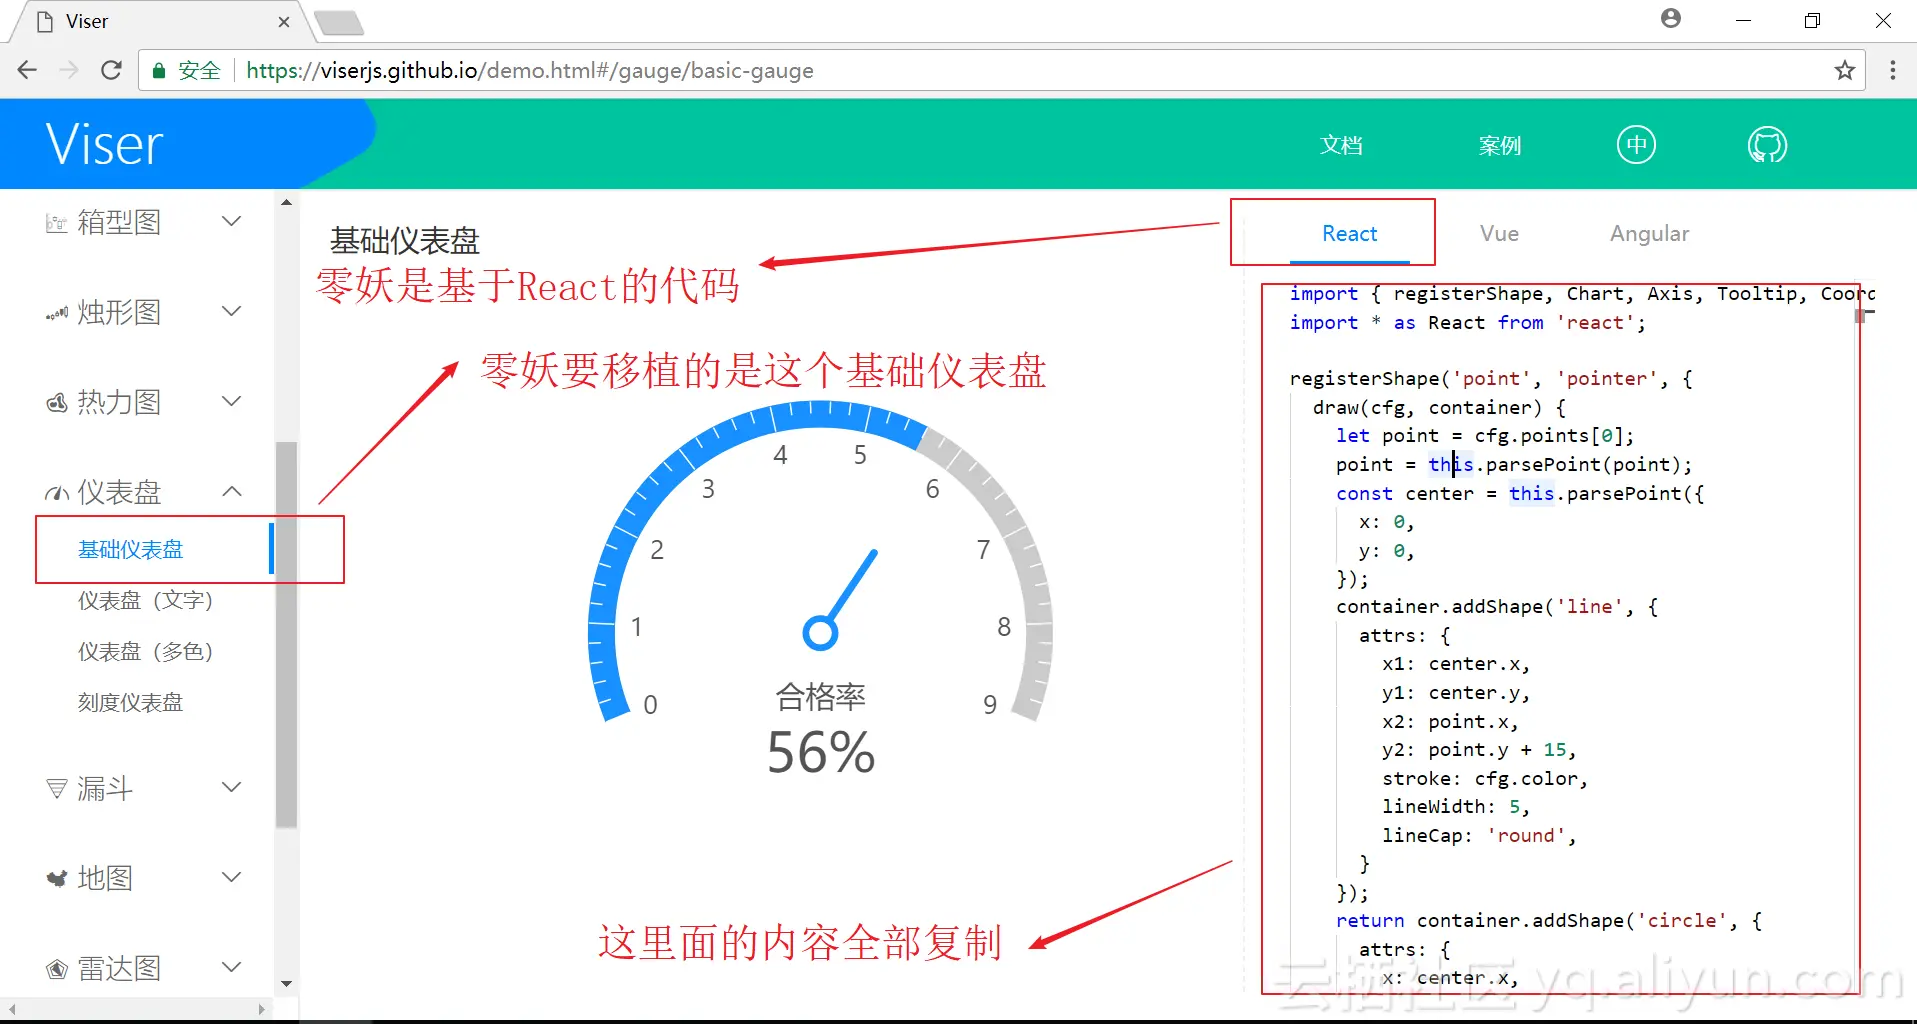Click the funnel (漏斗) icon
Screen dimensions: 1917x1024
(x=57, y=788)
